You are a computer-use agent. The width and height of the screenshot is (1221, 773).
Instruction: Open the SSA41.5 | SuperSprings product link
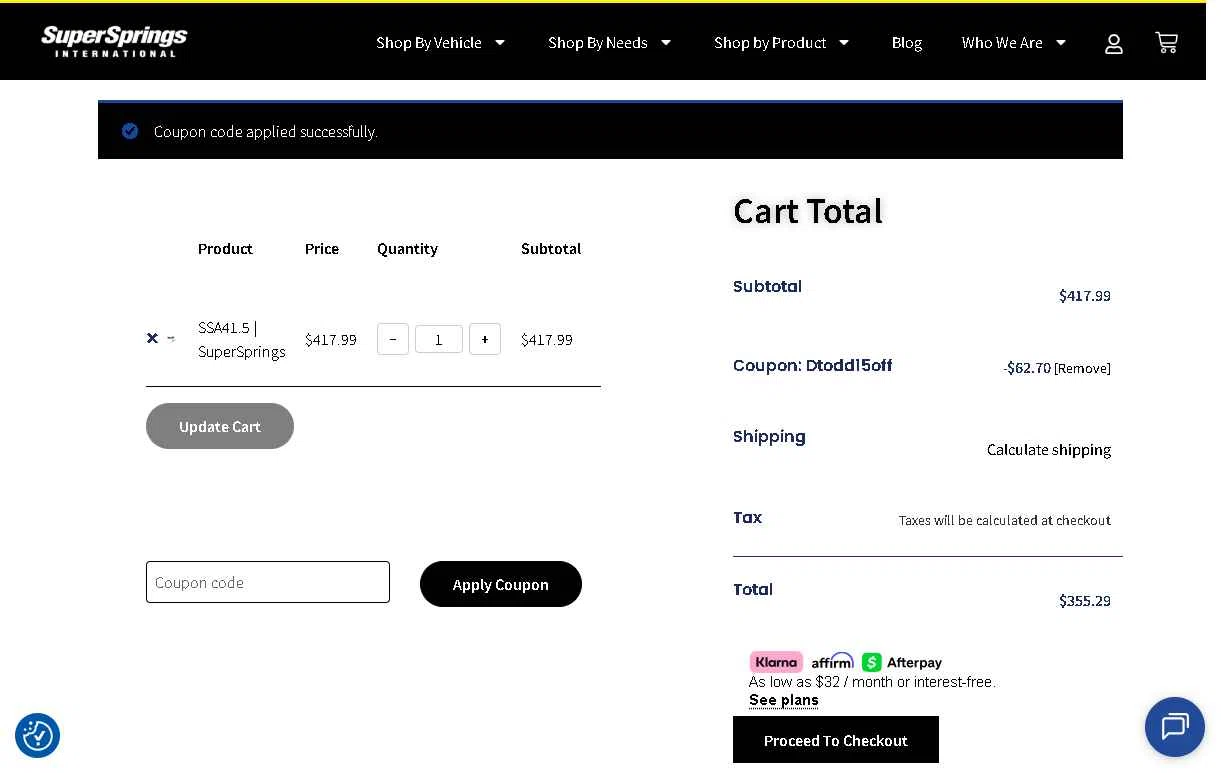(242, 339)
